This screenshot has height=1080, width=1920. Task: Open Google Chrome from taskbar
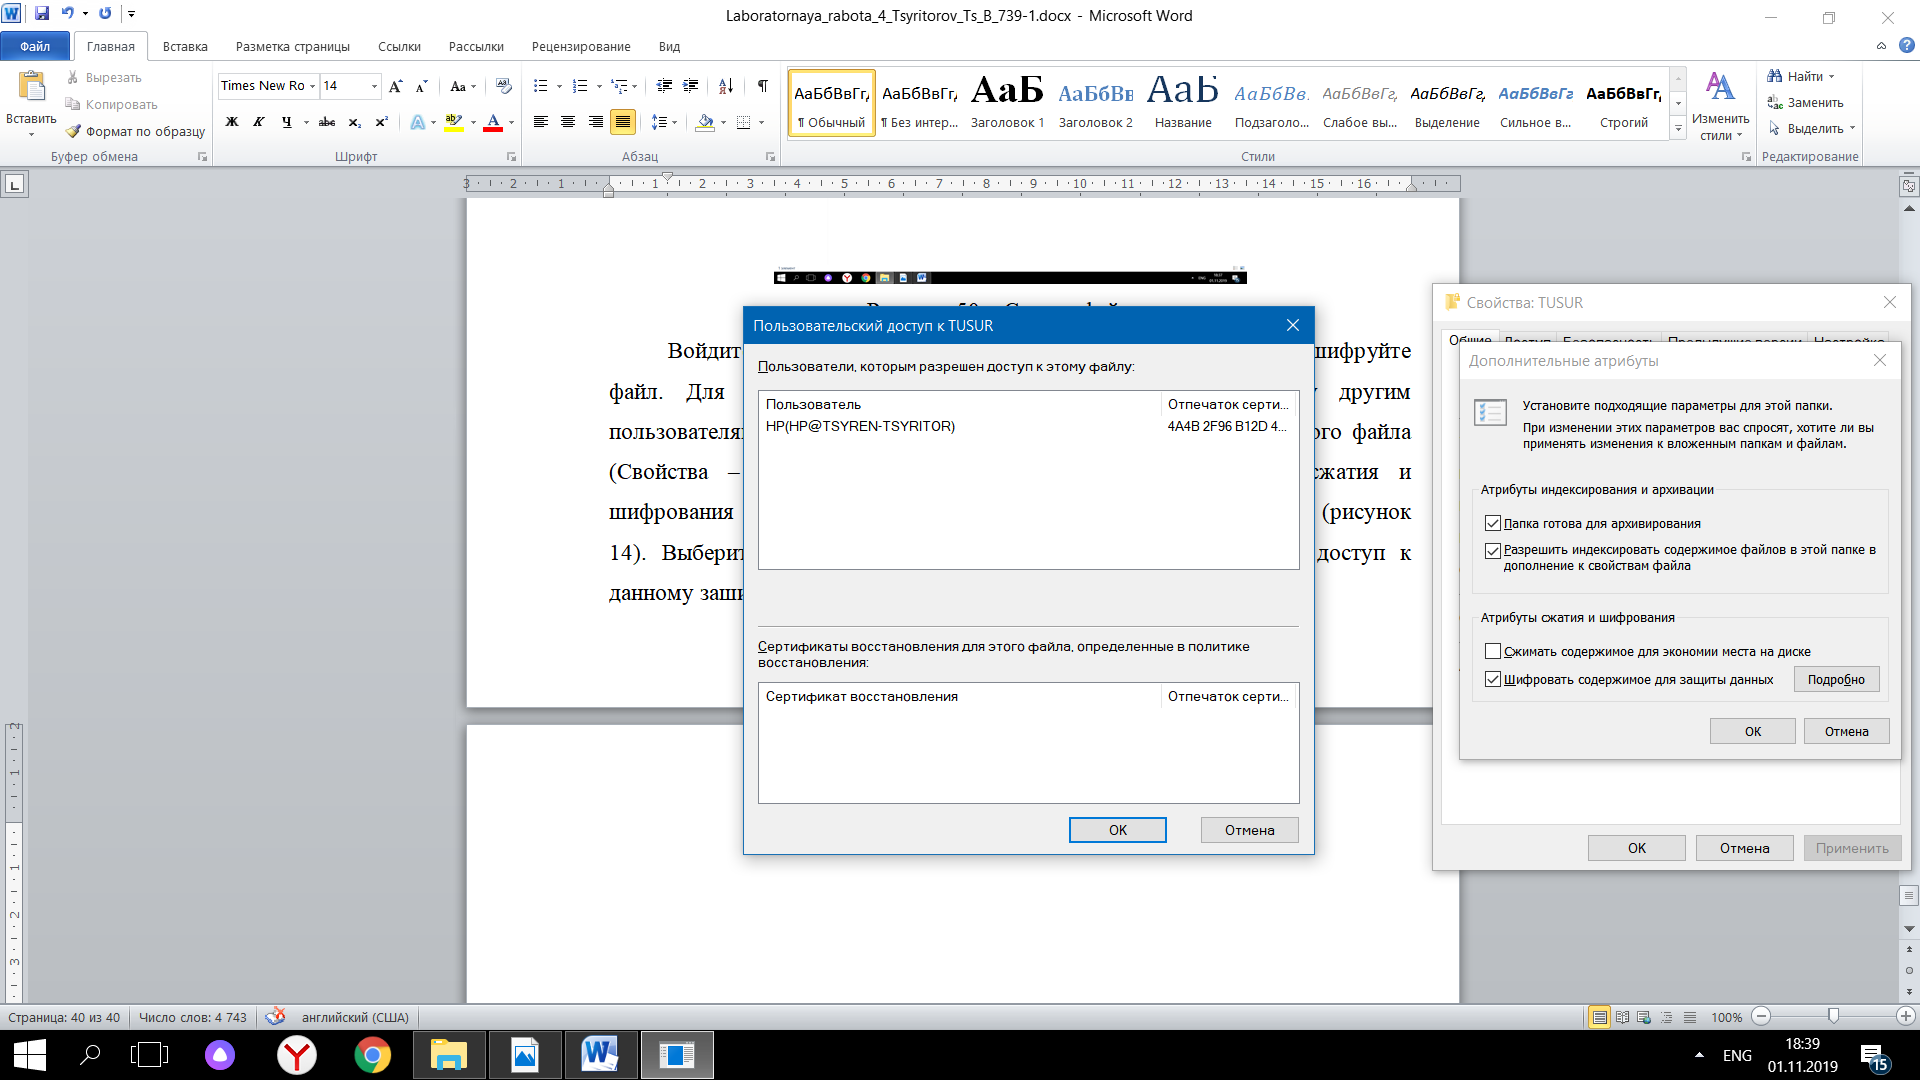[372, 1055]
